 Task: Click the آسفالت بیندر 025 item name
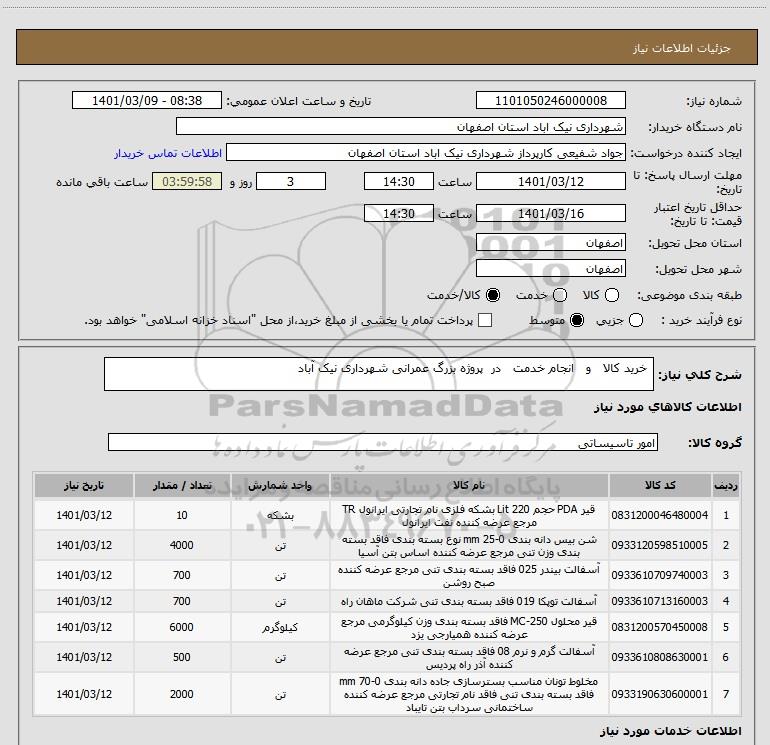coord(469,575)
